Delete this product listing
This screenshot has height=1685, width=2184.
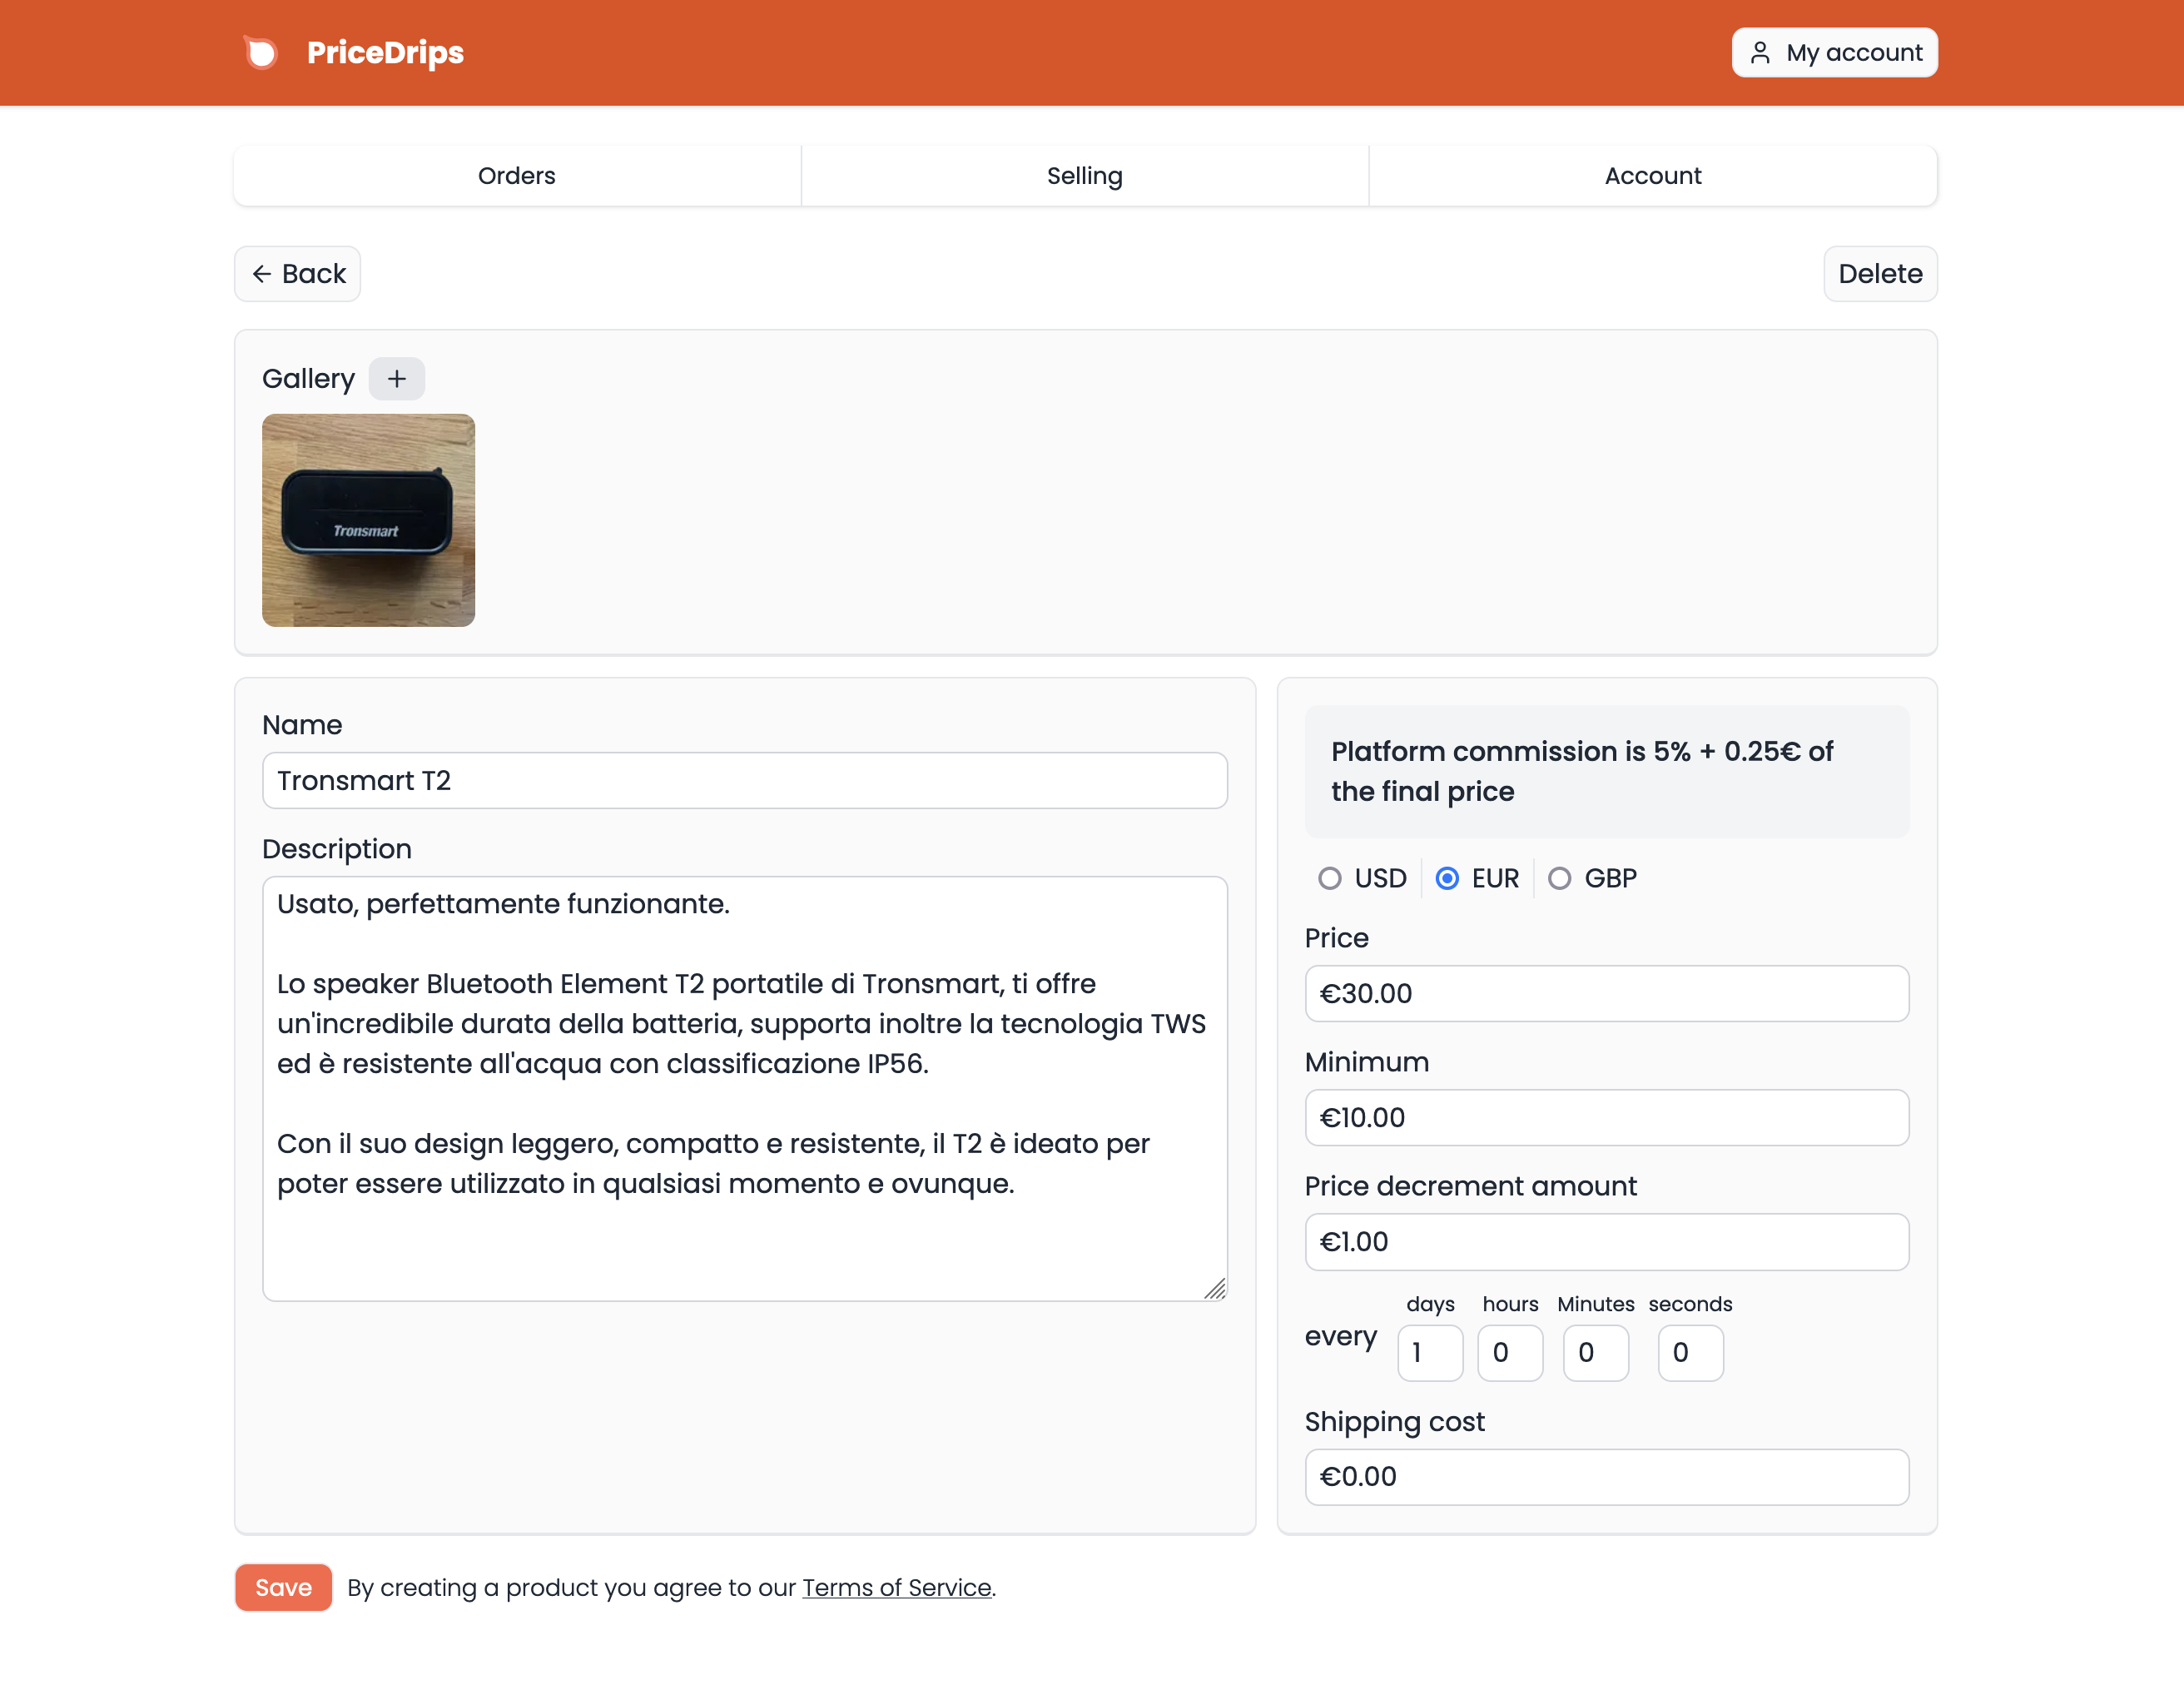1880,274
